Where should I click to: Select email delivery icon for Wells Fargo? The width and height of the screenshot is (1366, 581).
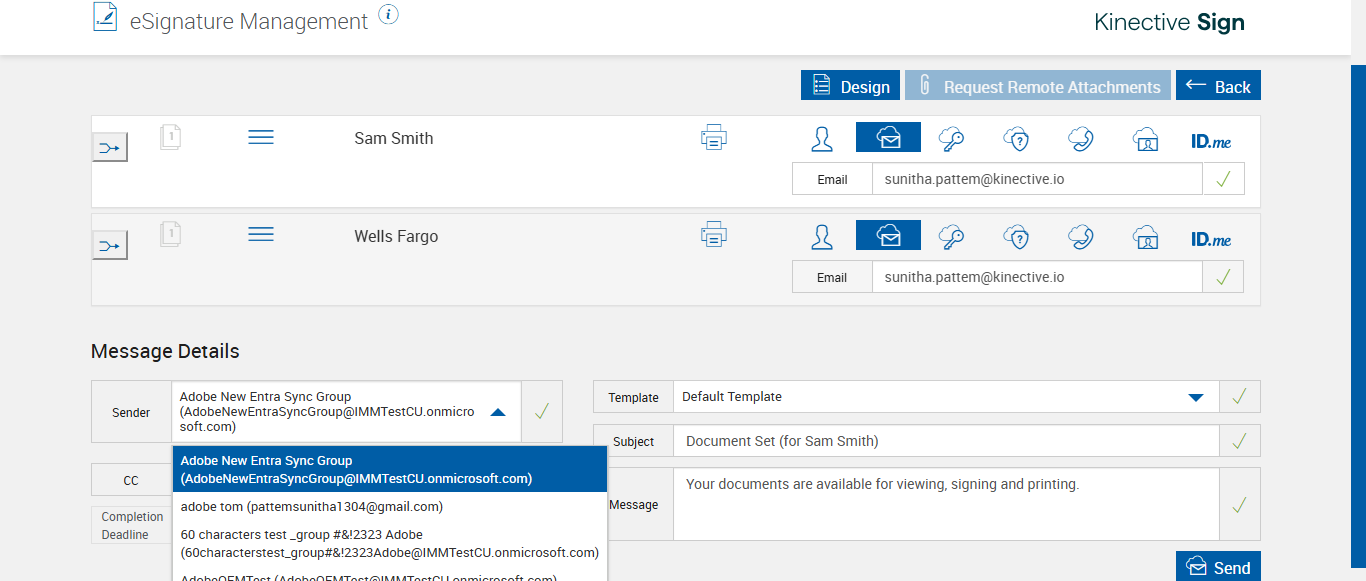point(888,235)
